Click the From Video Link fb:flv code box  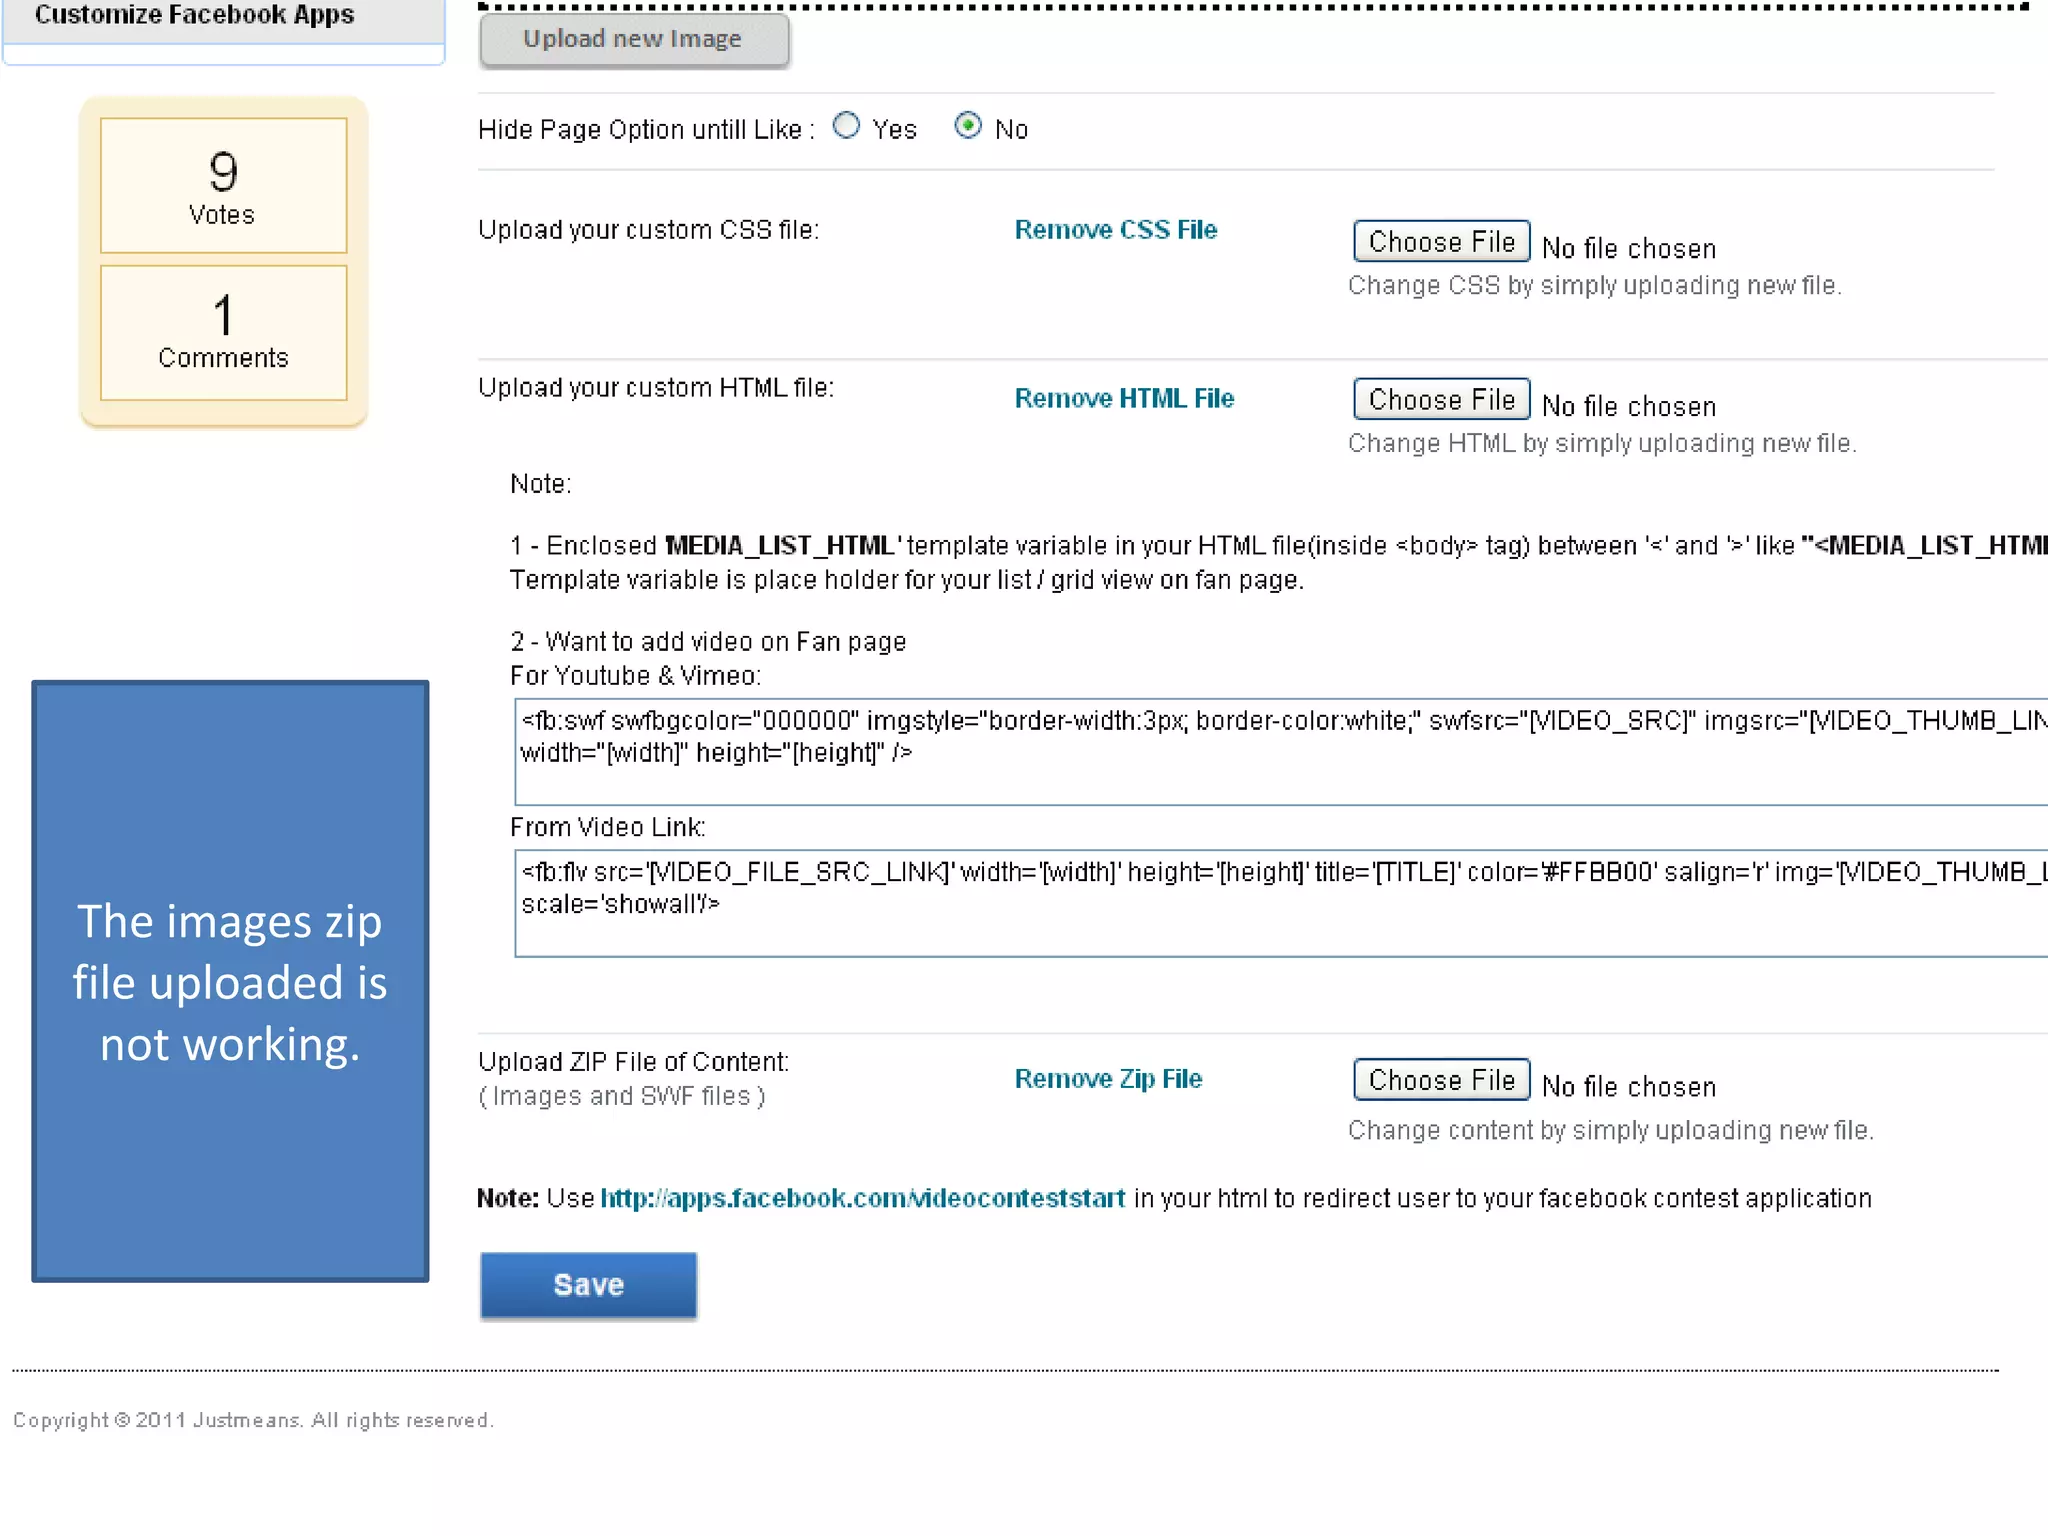click(x=1281, y=904)
